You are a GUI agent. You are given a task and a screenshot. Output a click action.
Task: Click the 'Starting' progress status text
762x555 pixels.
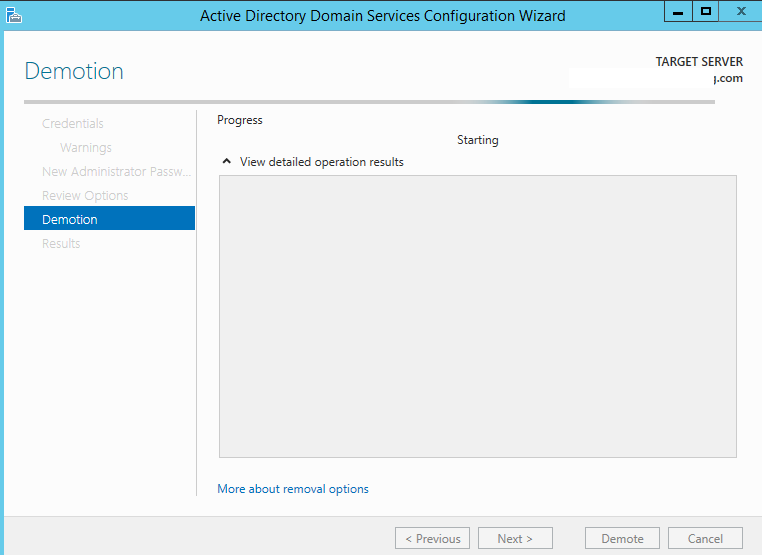478,140
